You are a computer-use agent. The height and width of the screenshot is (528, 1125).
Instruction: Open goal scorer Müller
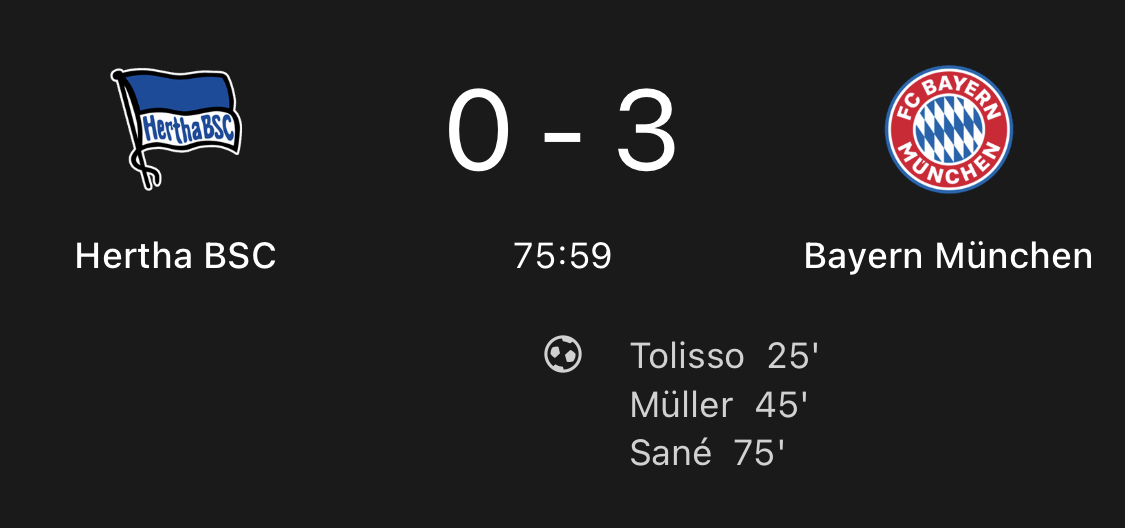click(681, 405)
